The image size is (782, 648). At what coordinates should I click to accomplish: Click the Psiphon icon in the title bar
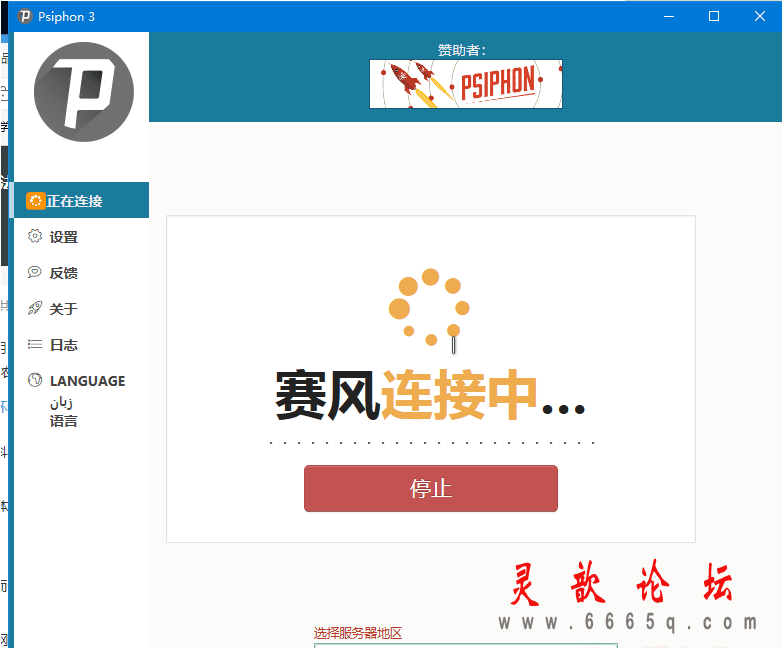24,16
